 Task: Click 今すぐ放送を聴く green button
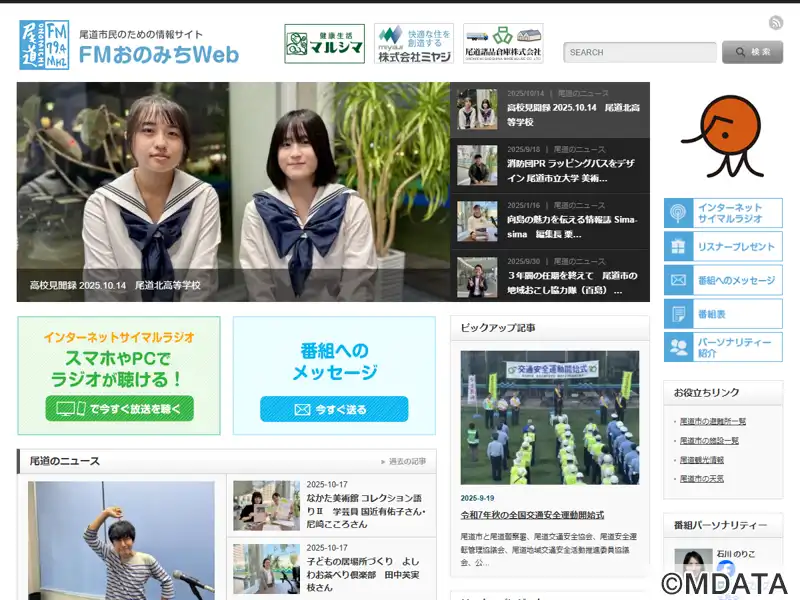[x=119, y=409]
